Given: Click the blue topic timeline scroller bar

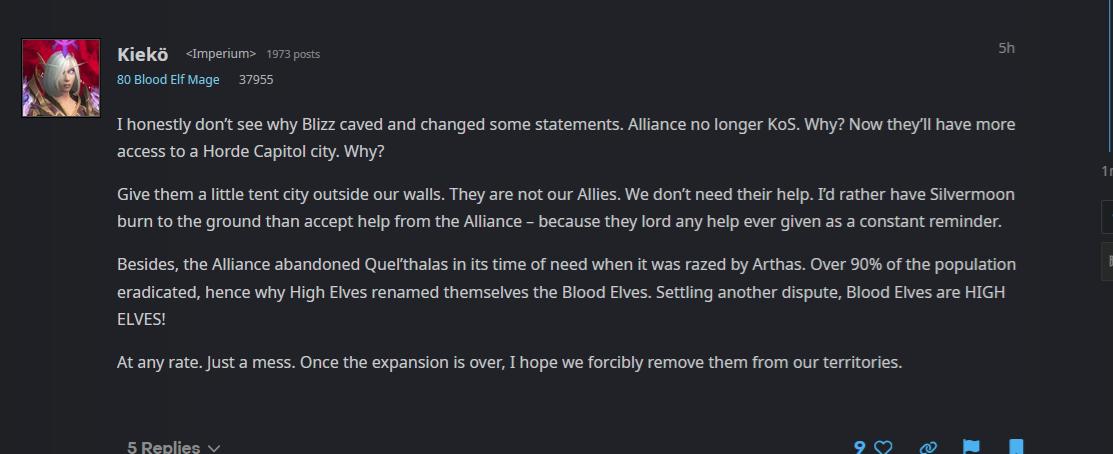Looking at the screenshot, I should [1111, 77].
